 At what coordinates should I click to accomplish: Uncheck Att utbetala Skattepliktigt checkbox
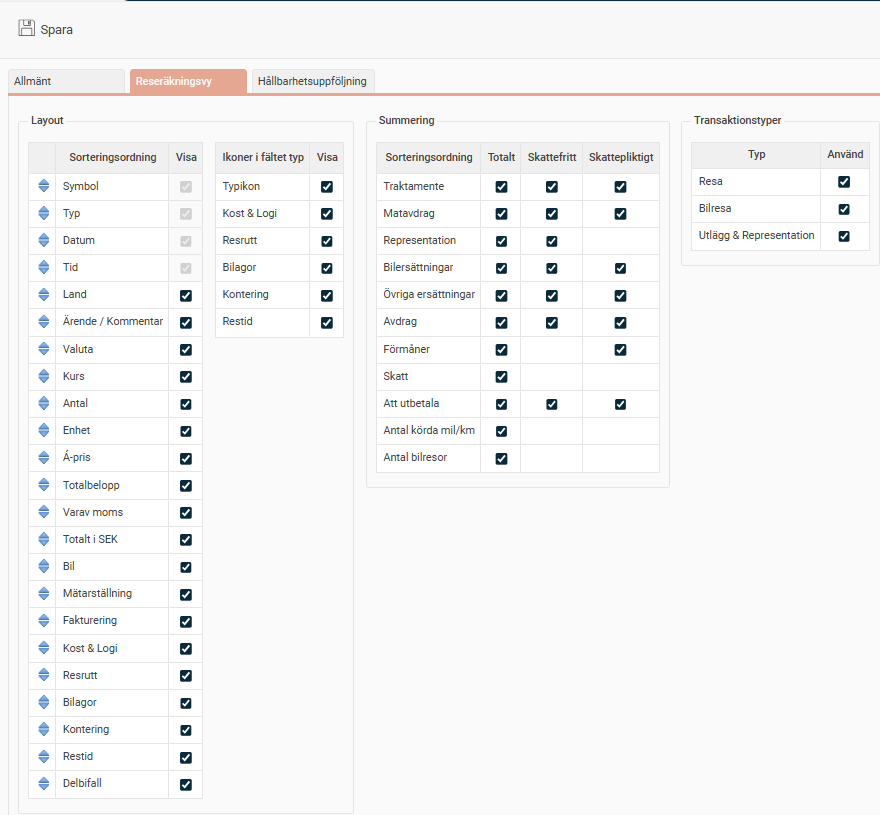[x=621, y=404]
